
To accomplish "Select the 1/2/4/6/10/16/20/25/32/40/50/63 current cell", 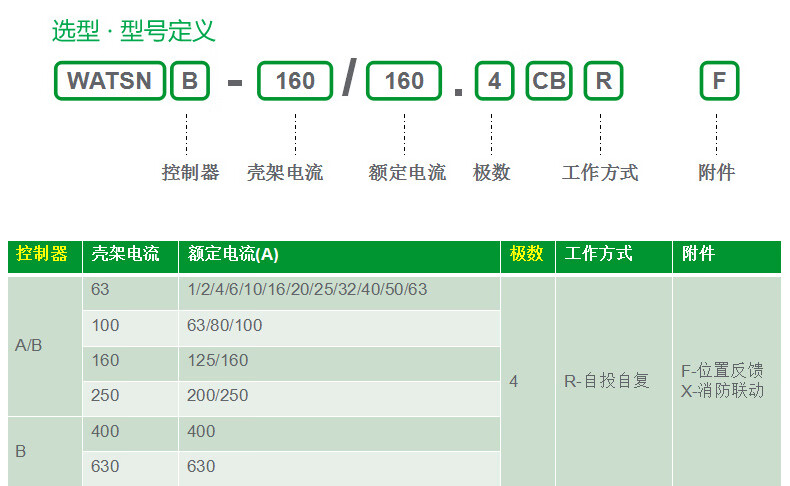I will pyautogui.click(x=307, y=290).
